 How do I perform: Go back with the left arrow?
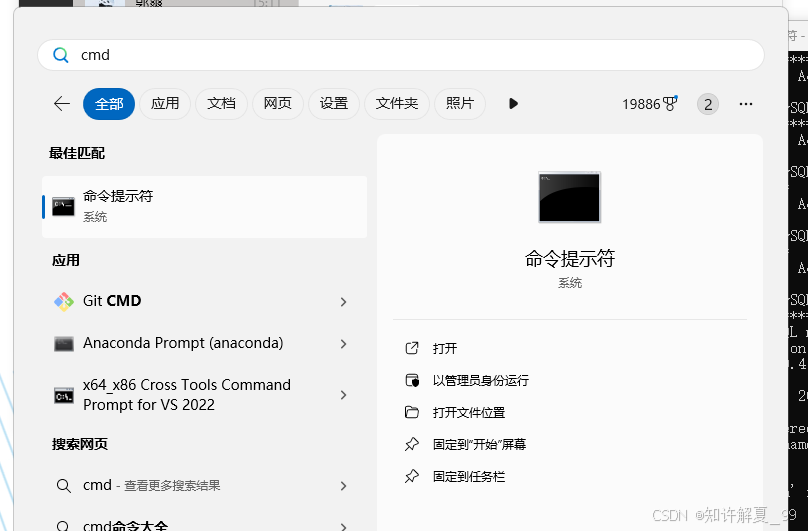[x=62, y=104]
